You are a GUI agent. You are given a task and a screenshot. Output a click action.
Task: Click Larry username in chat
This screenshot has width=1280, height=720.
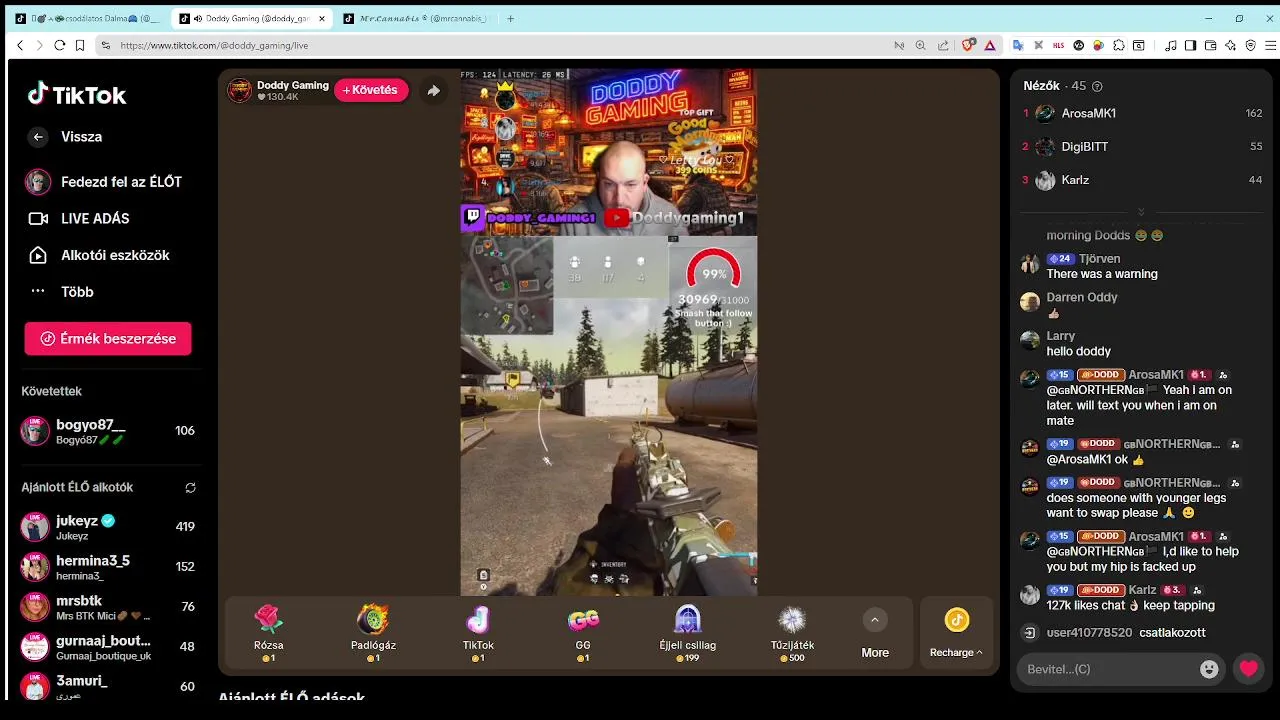[x=1061, y=336]
